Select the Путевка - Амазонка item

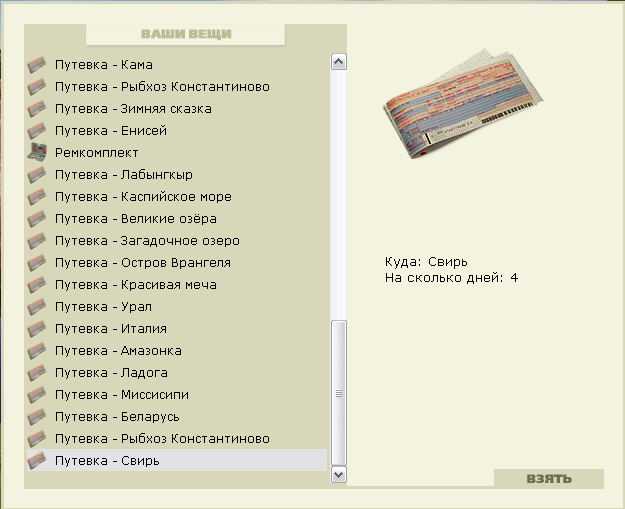tap(177, 350)
